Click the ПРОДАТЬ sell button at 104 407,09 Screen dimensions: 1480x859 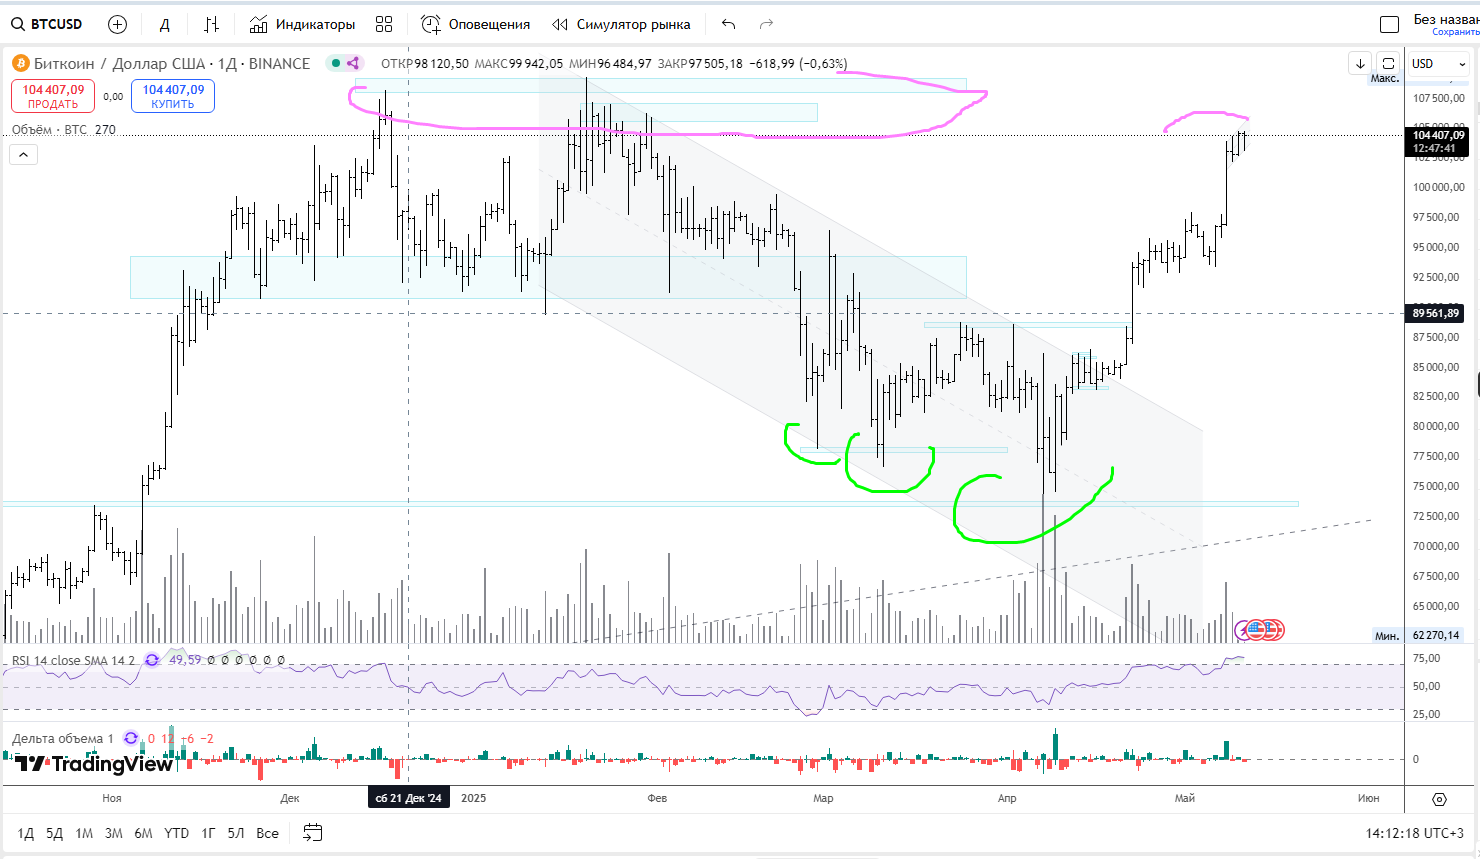point(53,96)
